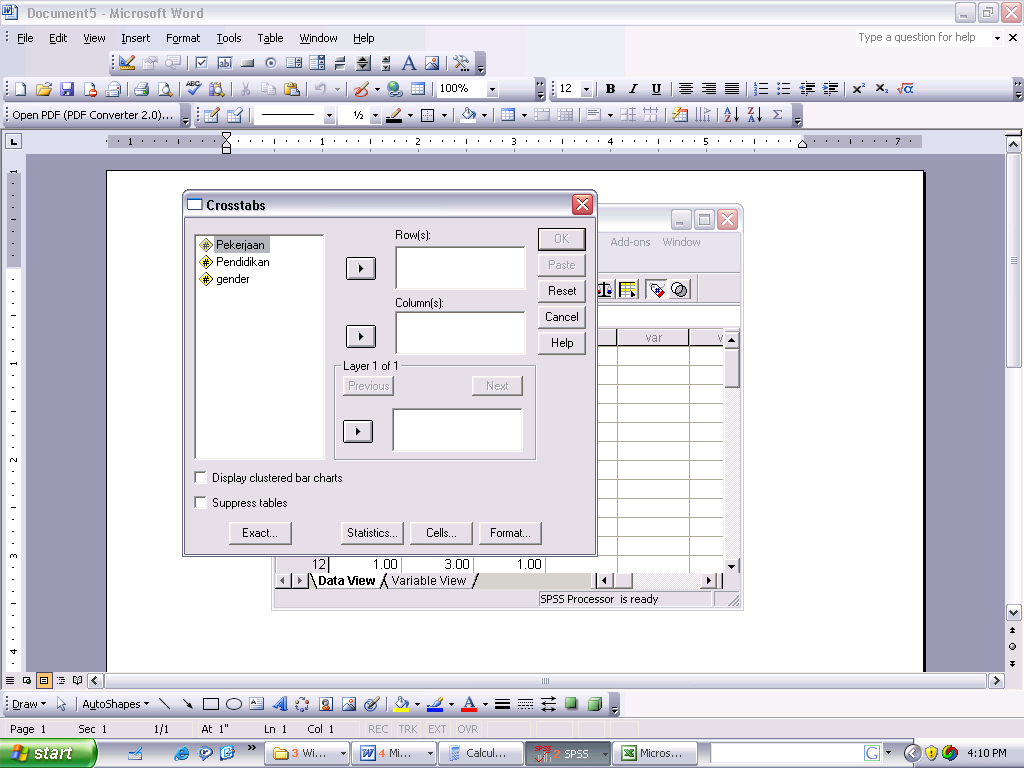
Task: Select the Oval drawing tool
Action: point(234,704)
